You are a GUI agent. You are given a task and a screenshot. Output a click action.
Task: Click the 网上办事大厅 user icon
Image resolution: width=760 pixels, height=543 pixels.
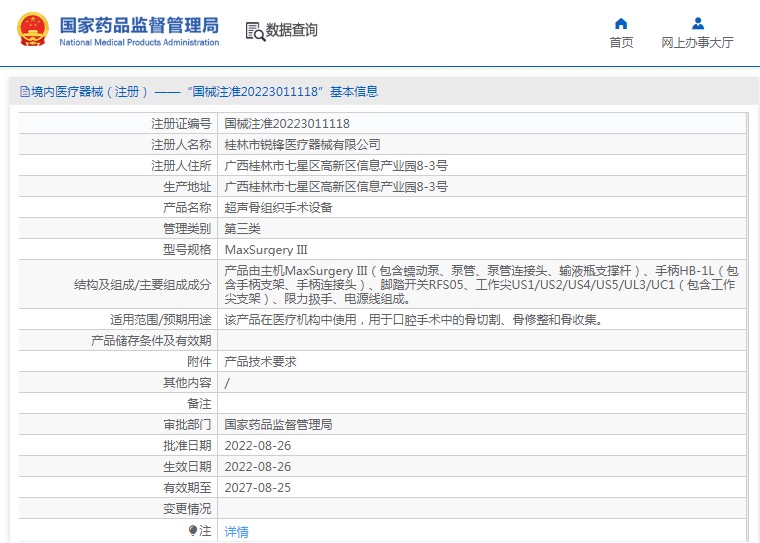(697, 23)
